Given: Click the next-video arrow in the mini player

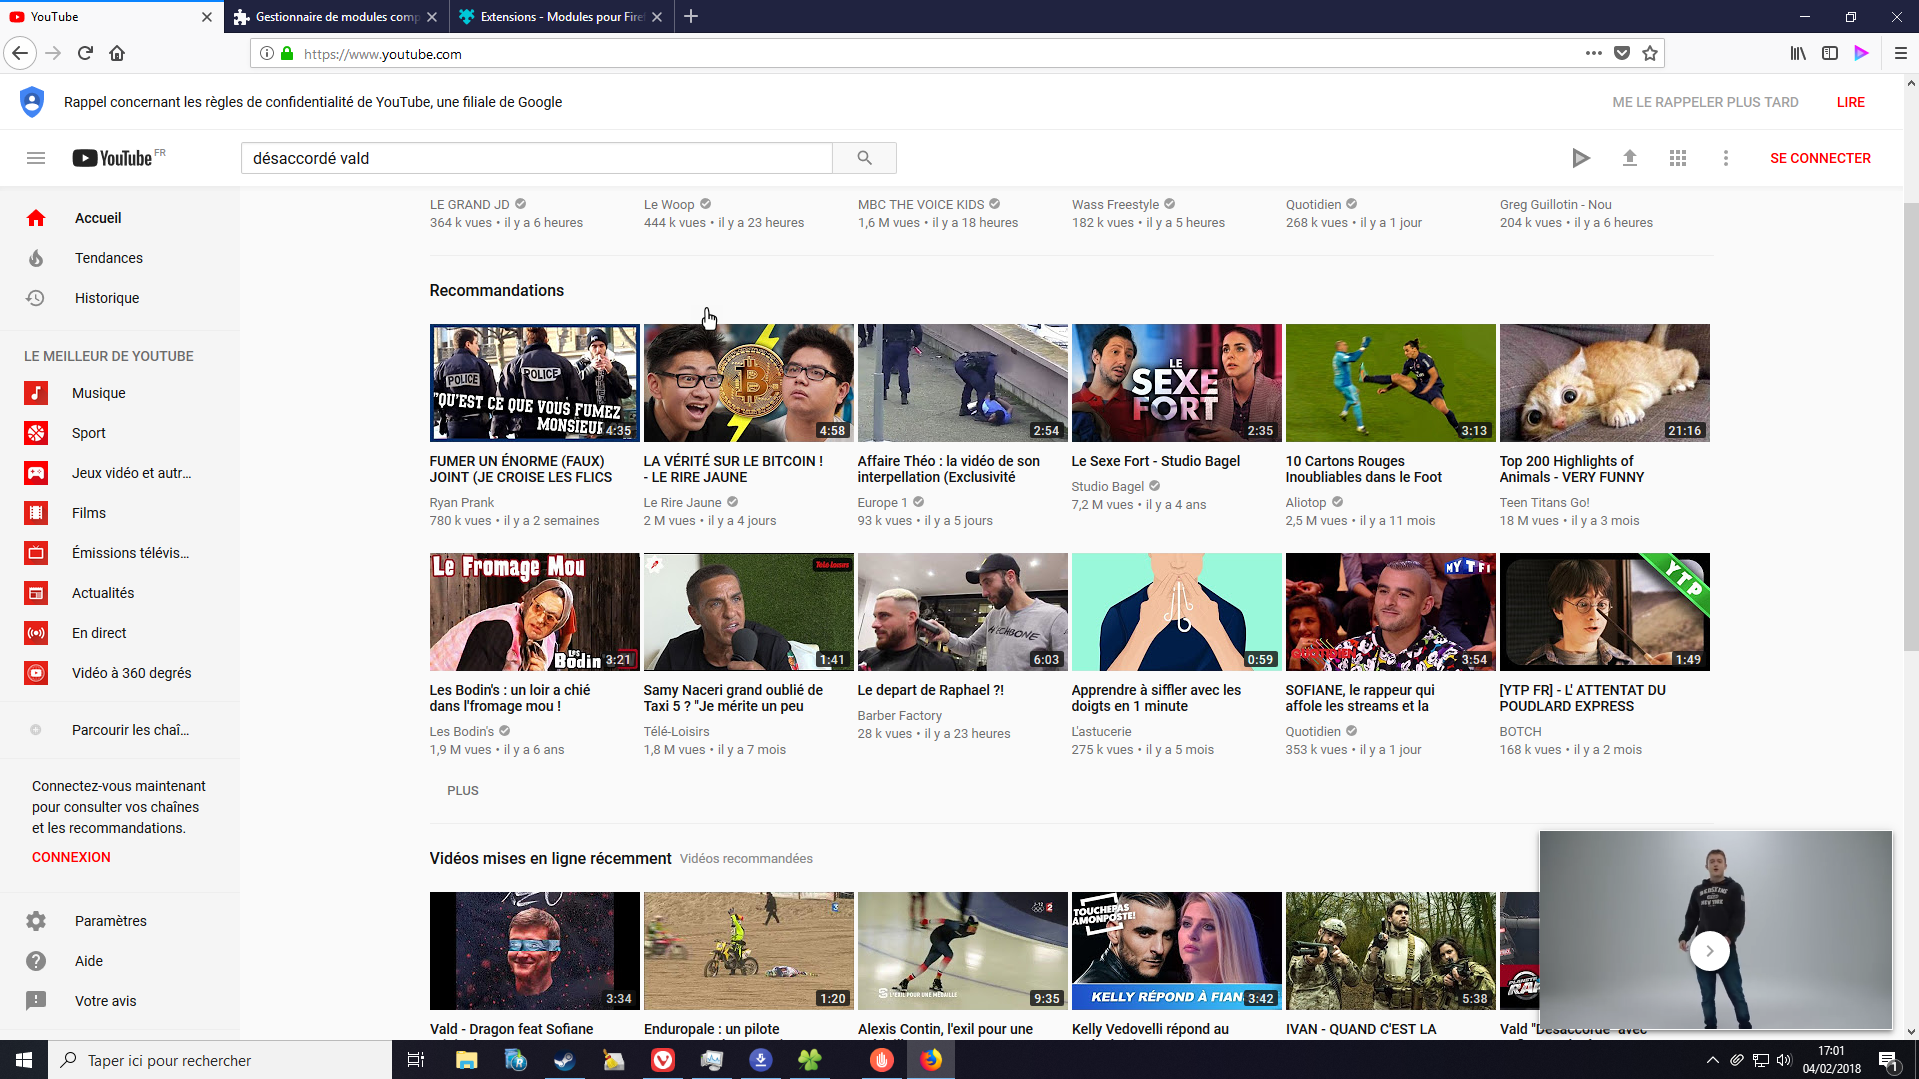Looking at the screenshot, I should [x=1710, y=951].
